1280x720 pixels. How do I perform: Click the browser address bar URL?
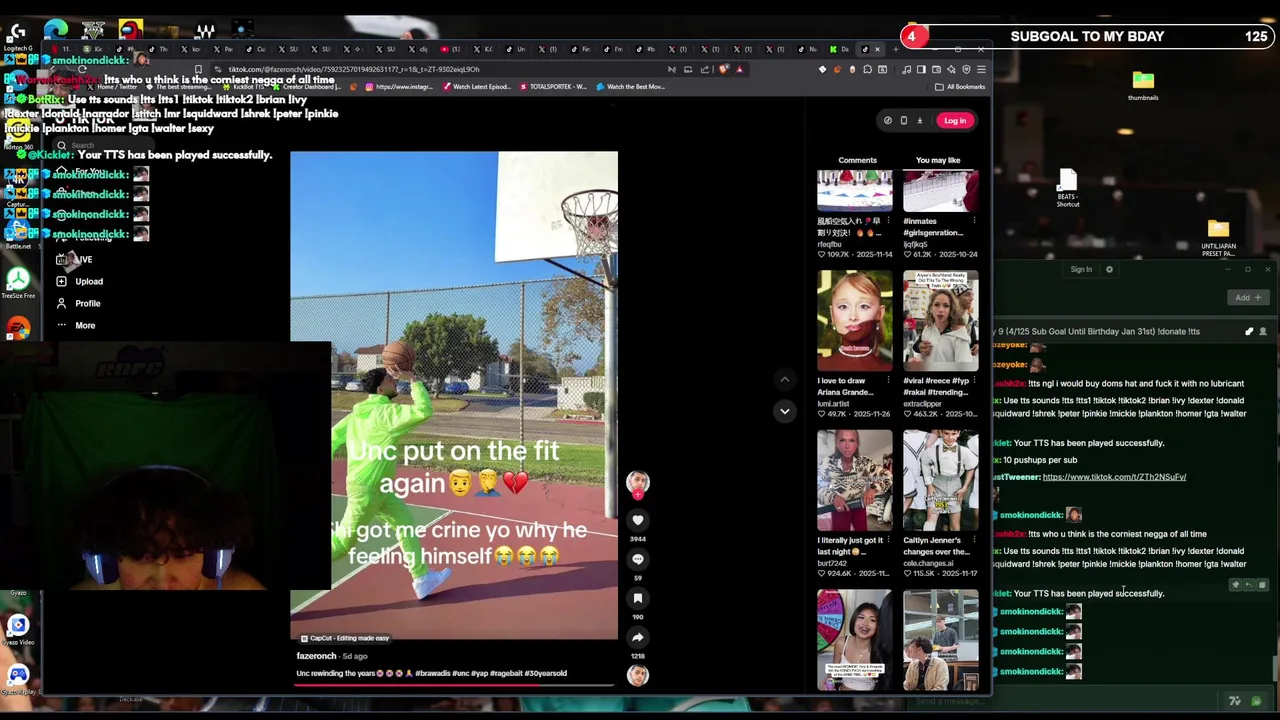(354, 69)
